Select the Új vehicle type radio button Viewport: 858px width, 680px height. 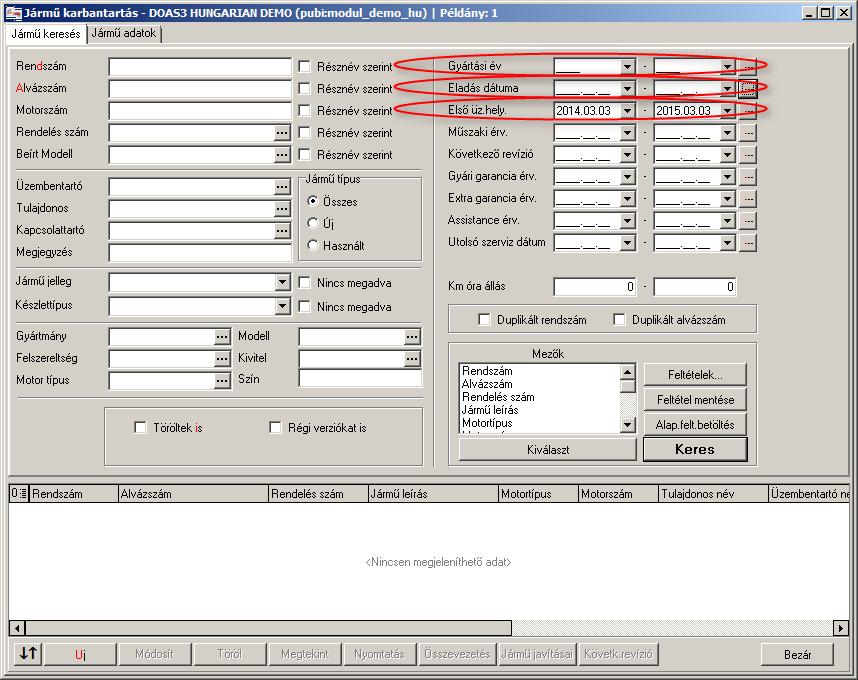pyautogui.click(x=312, y=223)
